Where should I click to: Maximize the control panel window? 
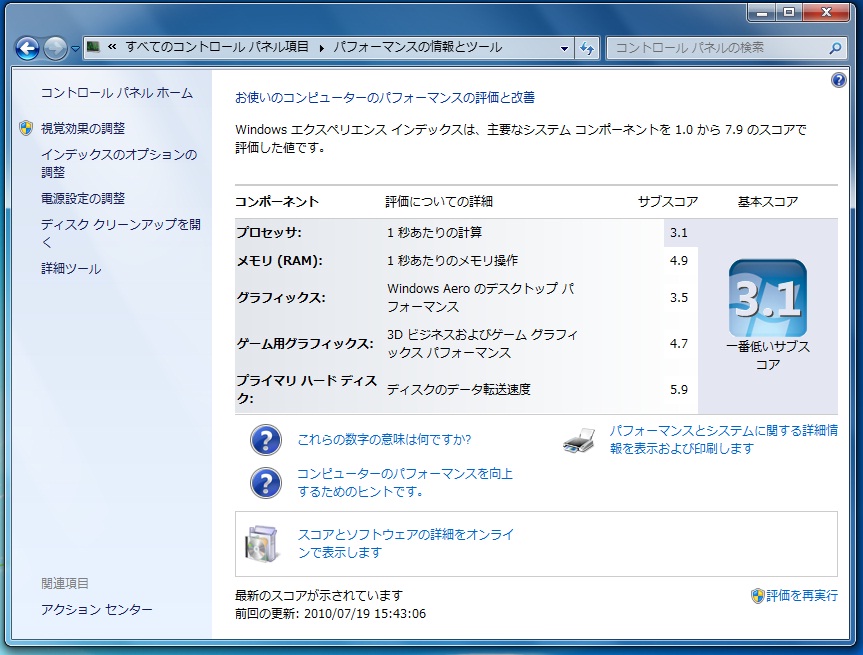tap(789, 13)
